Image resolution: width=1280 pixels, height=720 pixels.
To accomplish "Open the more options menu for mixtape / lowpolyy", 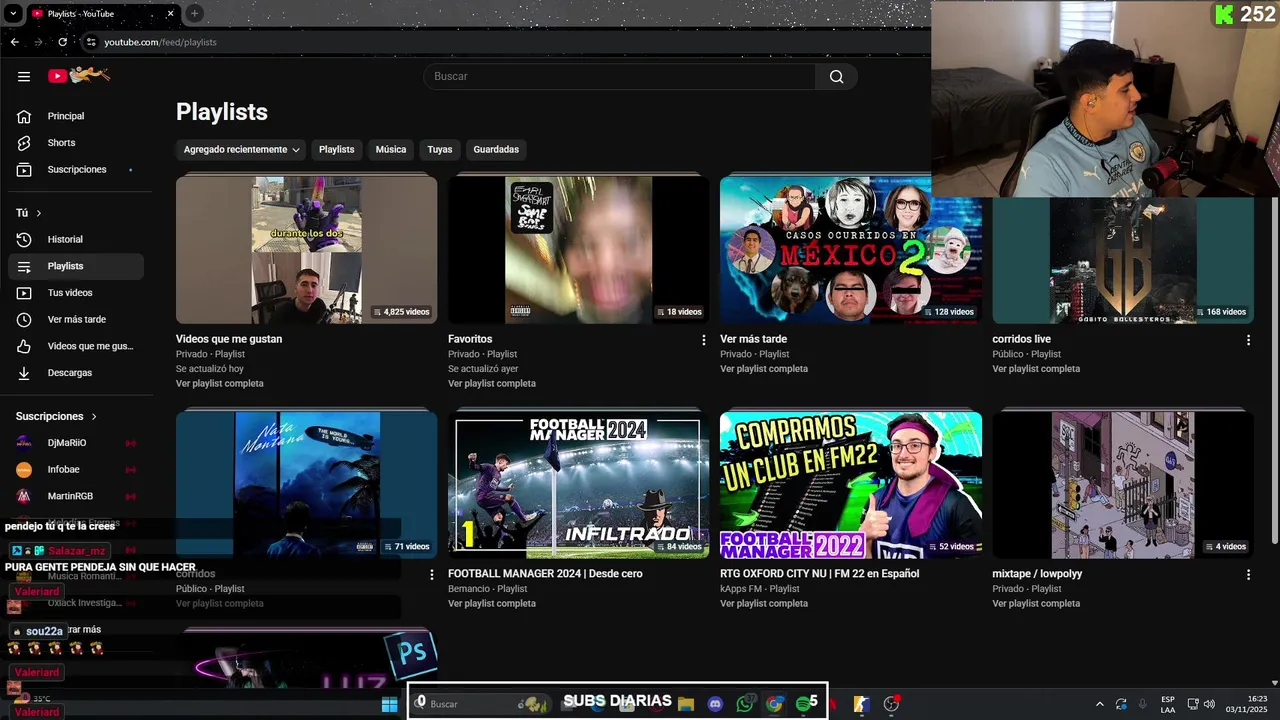I will (1248, 575).
